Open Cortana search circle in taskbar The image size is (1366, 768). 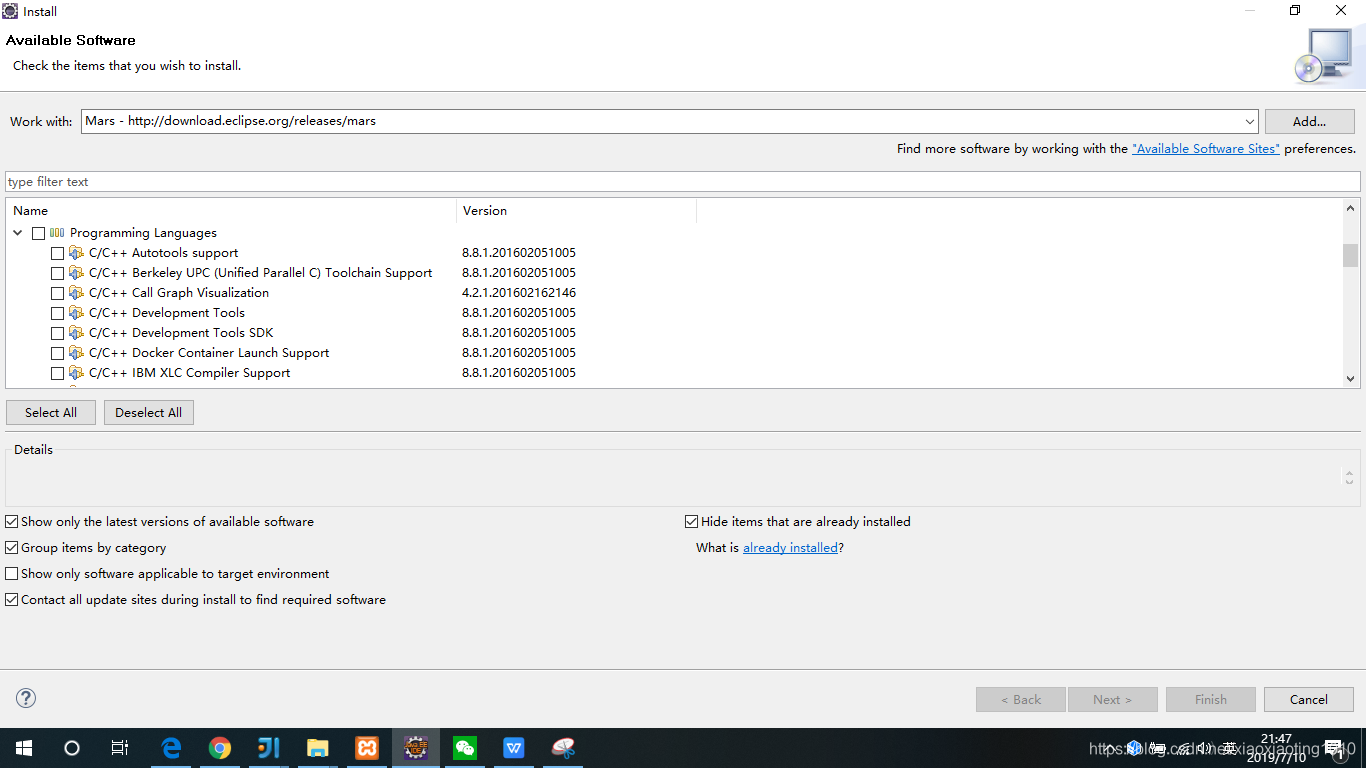71,748
